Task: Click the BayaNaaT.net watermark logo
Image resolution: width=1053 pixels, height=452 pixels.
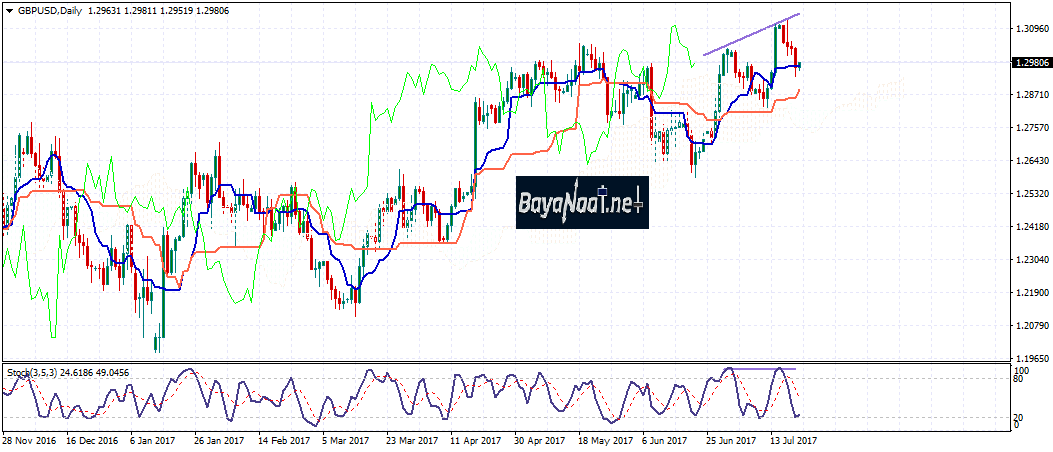Action: click(x=582, y=203)
